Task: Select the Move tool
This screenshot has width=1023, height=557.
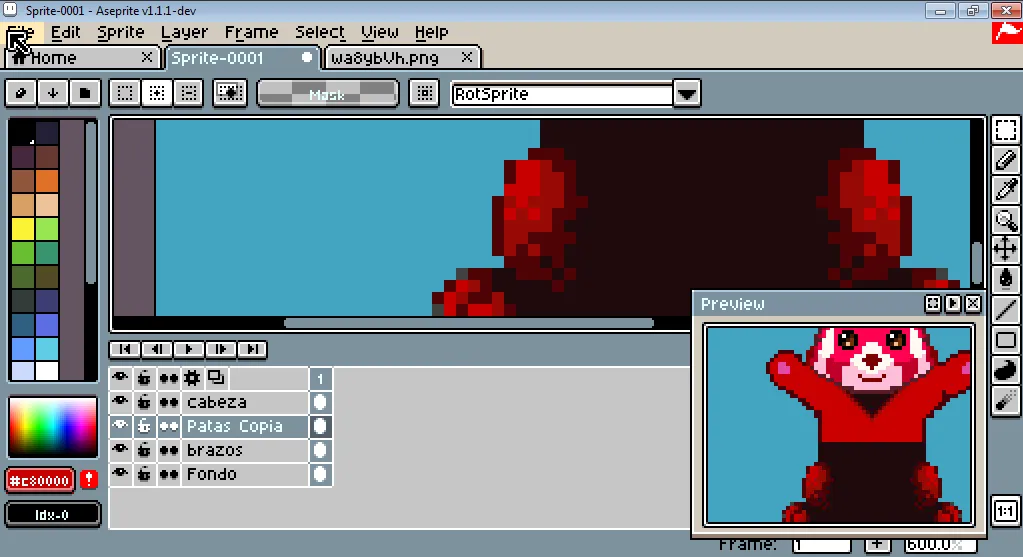Action: (x=1005, y=249)
